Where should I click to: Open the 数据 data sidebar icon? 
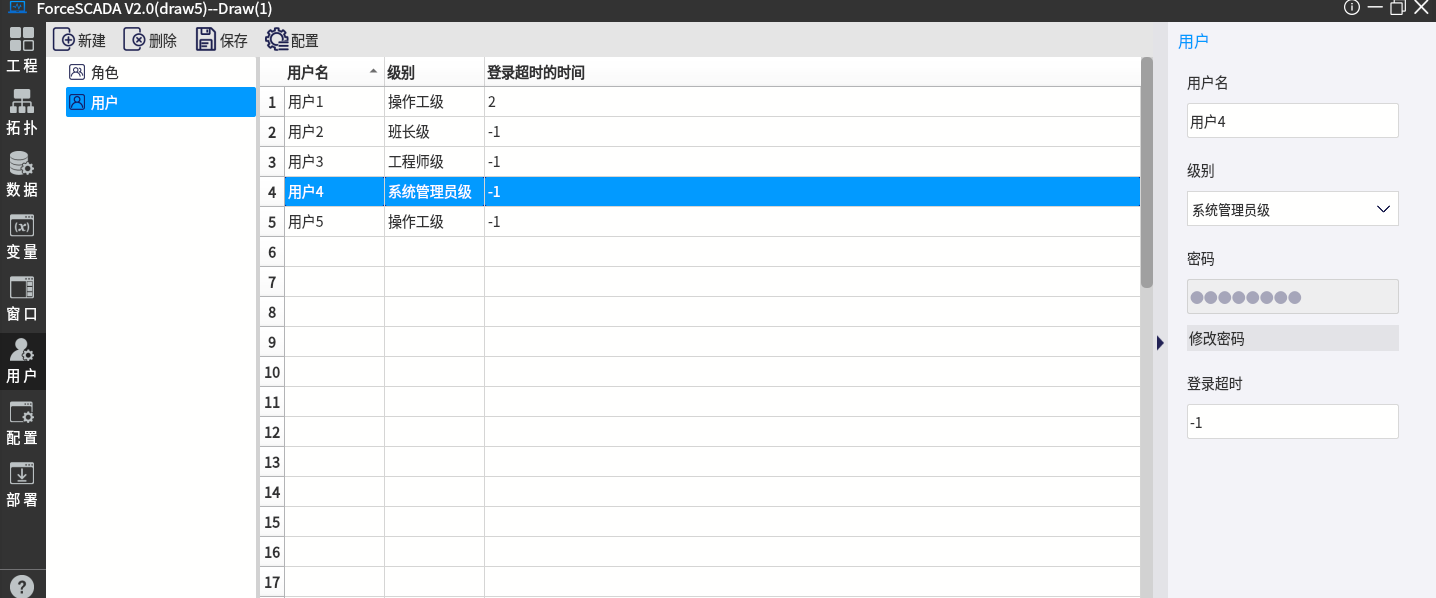(22, 174)
